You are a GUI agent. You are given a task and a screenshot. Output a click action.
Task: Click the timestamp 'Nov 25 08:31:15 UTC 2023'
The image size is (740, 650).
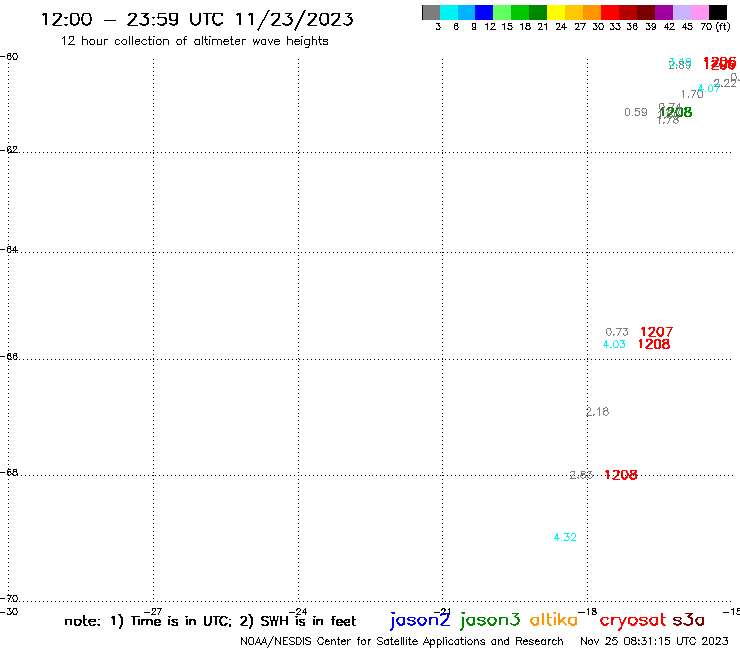[654, 642]
